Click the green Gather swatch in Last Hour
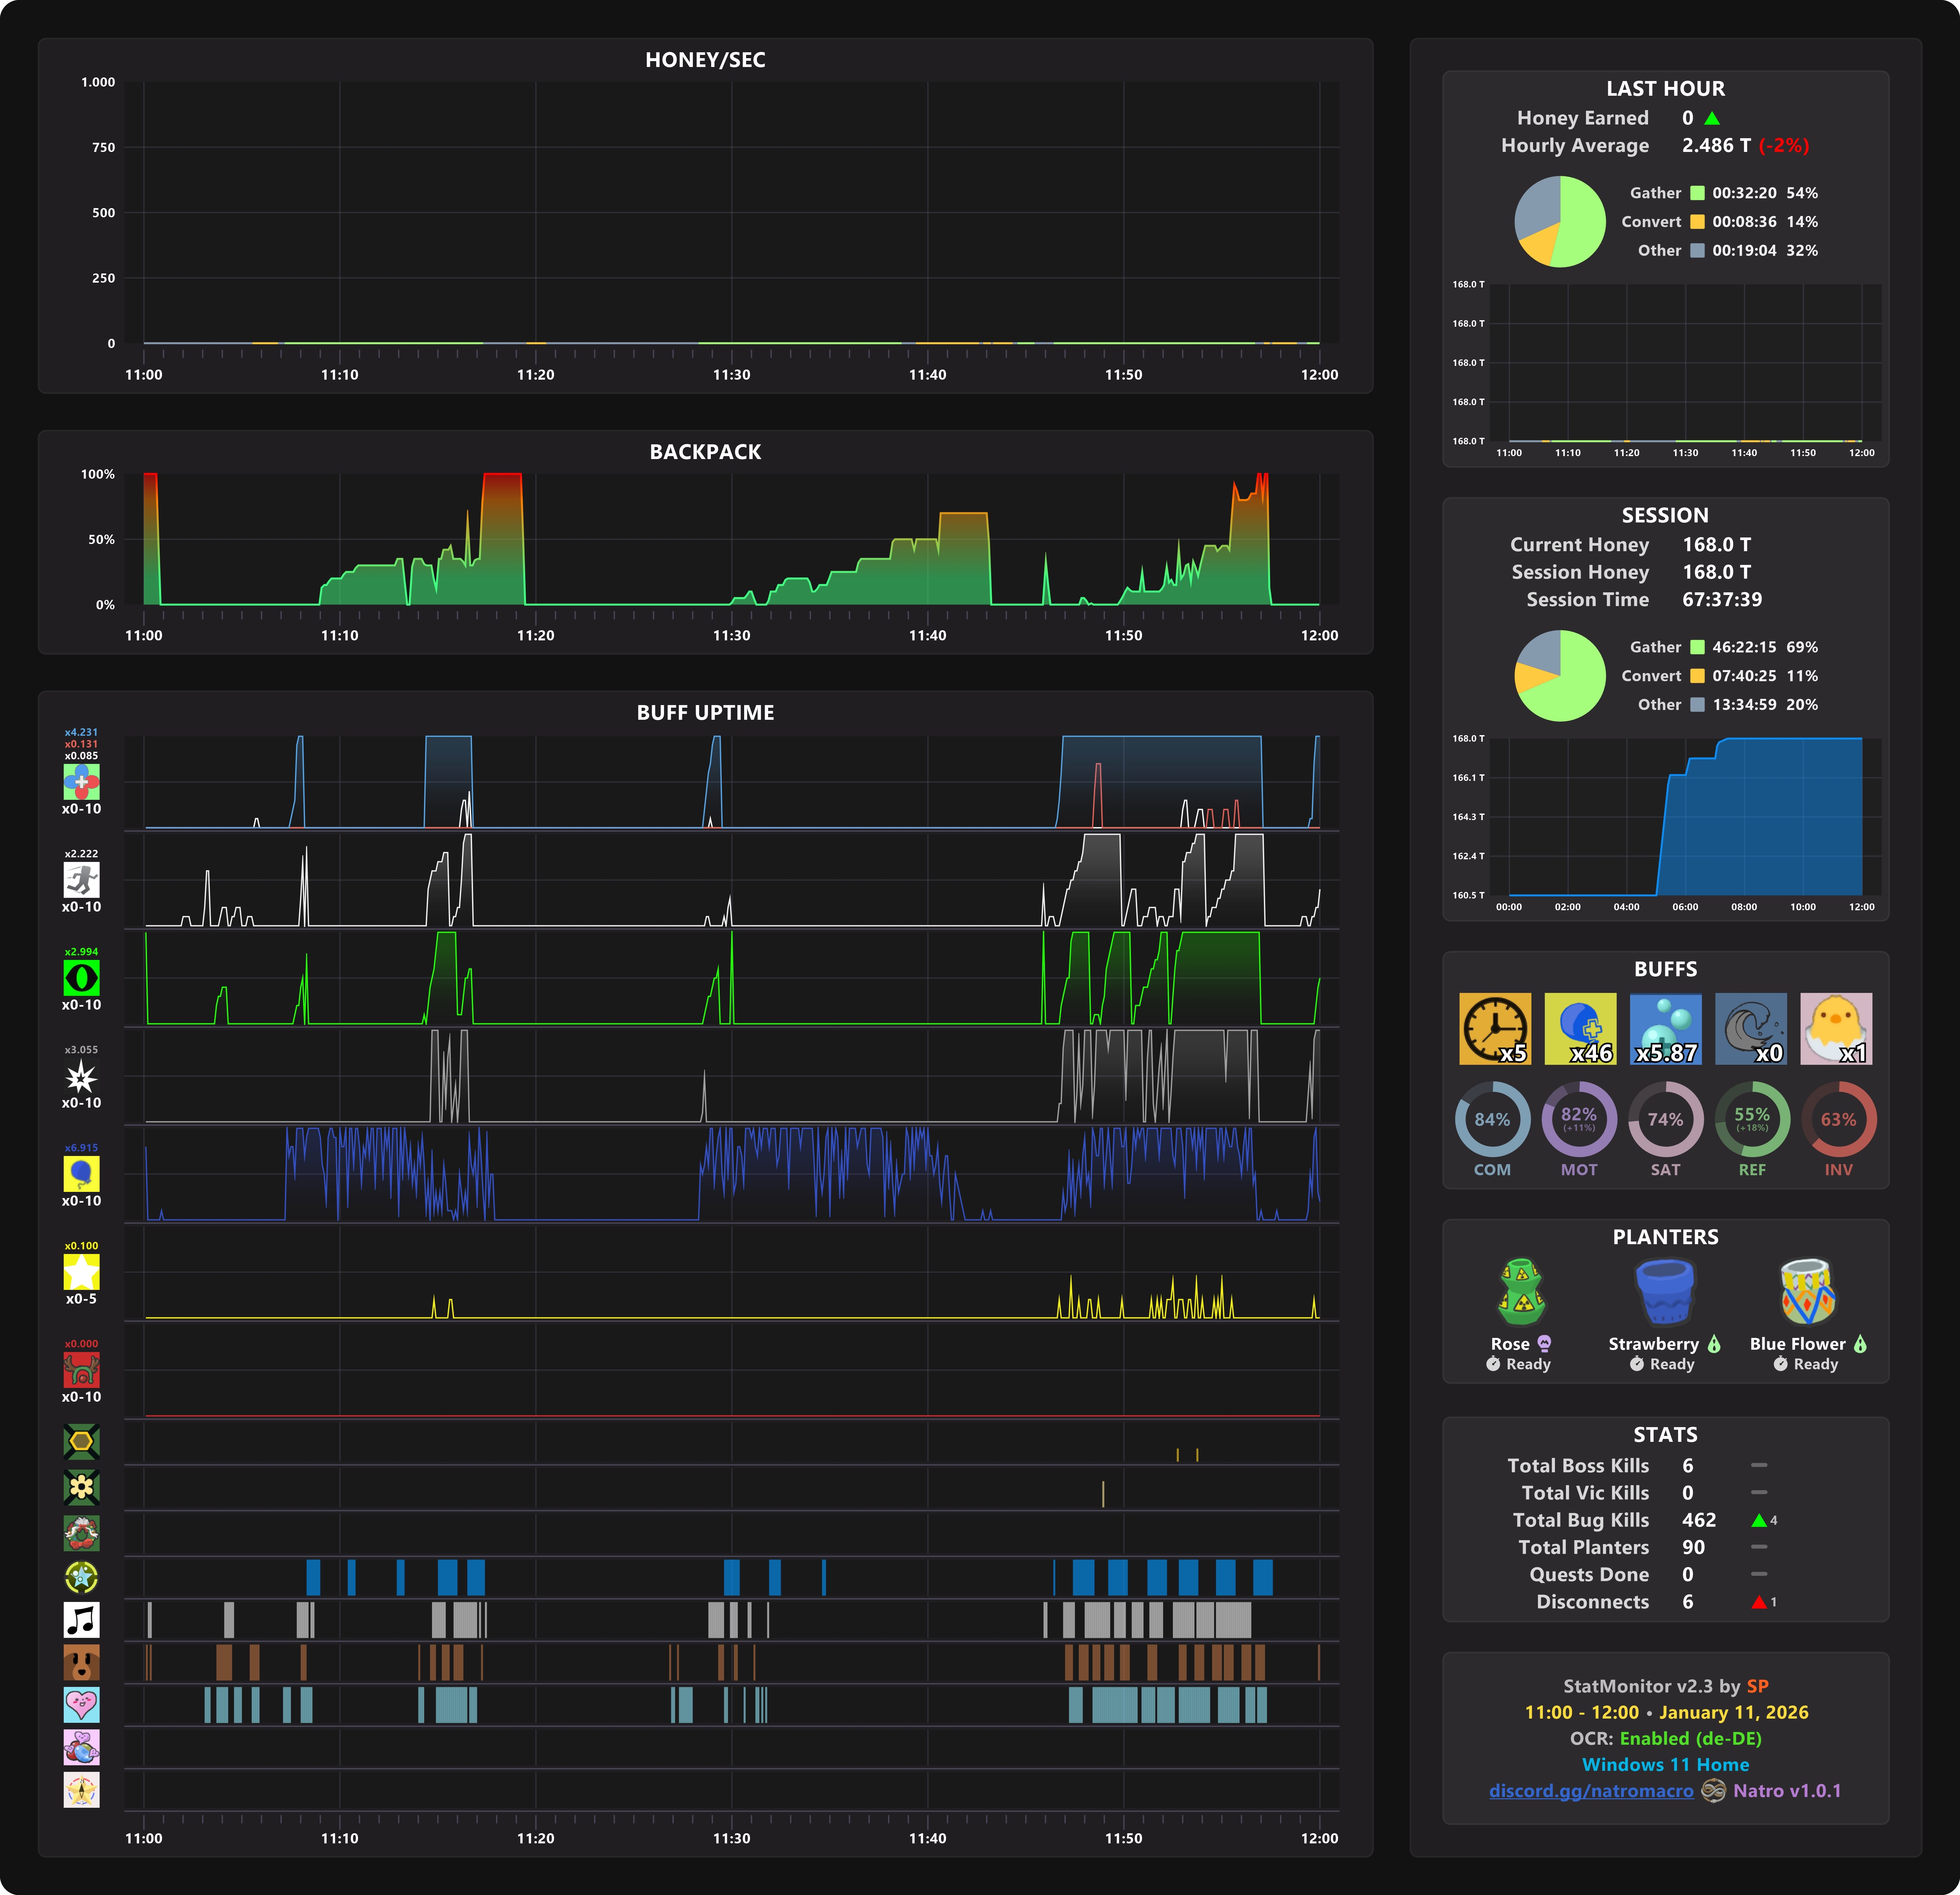Screen dimensions: 1960x1895 [1697, 193]
